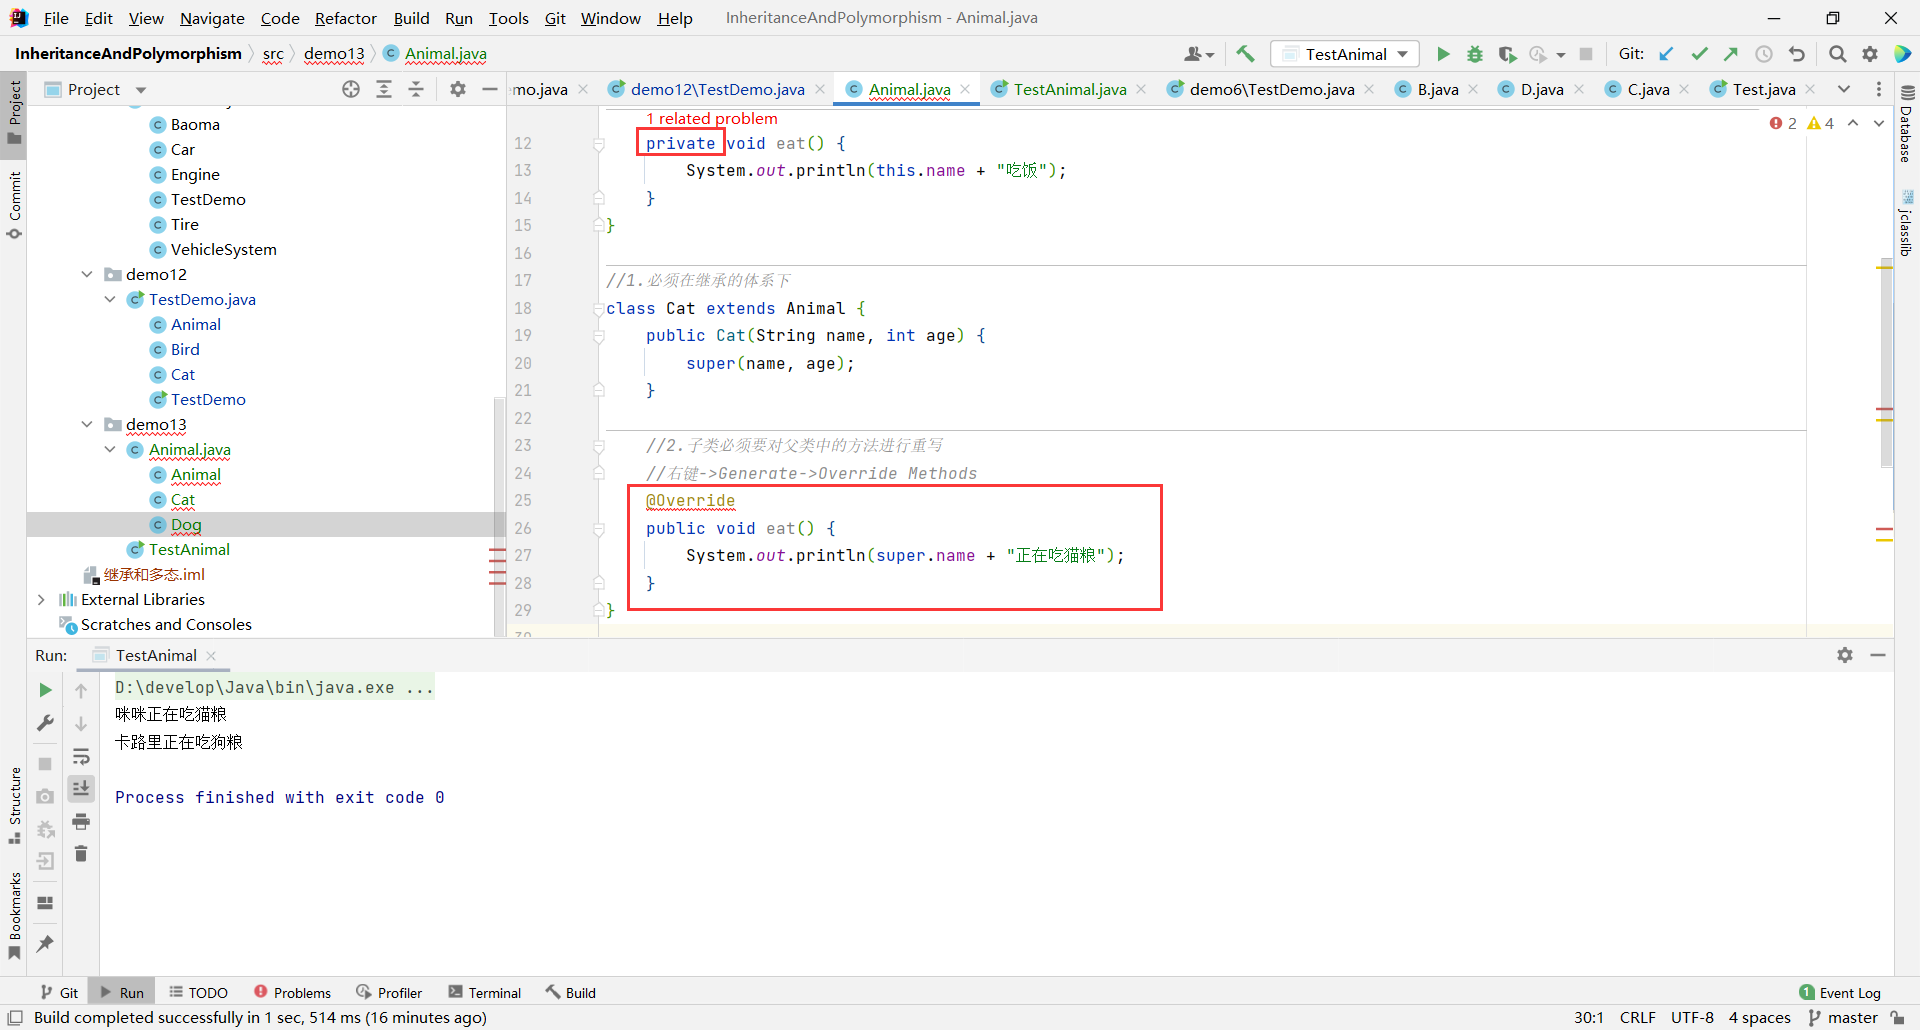Collapse all nodes in the Project panel

click(x=416, y=89)
